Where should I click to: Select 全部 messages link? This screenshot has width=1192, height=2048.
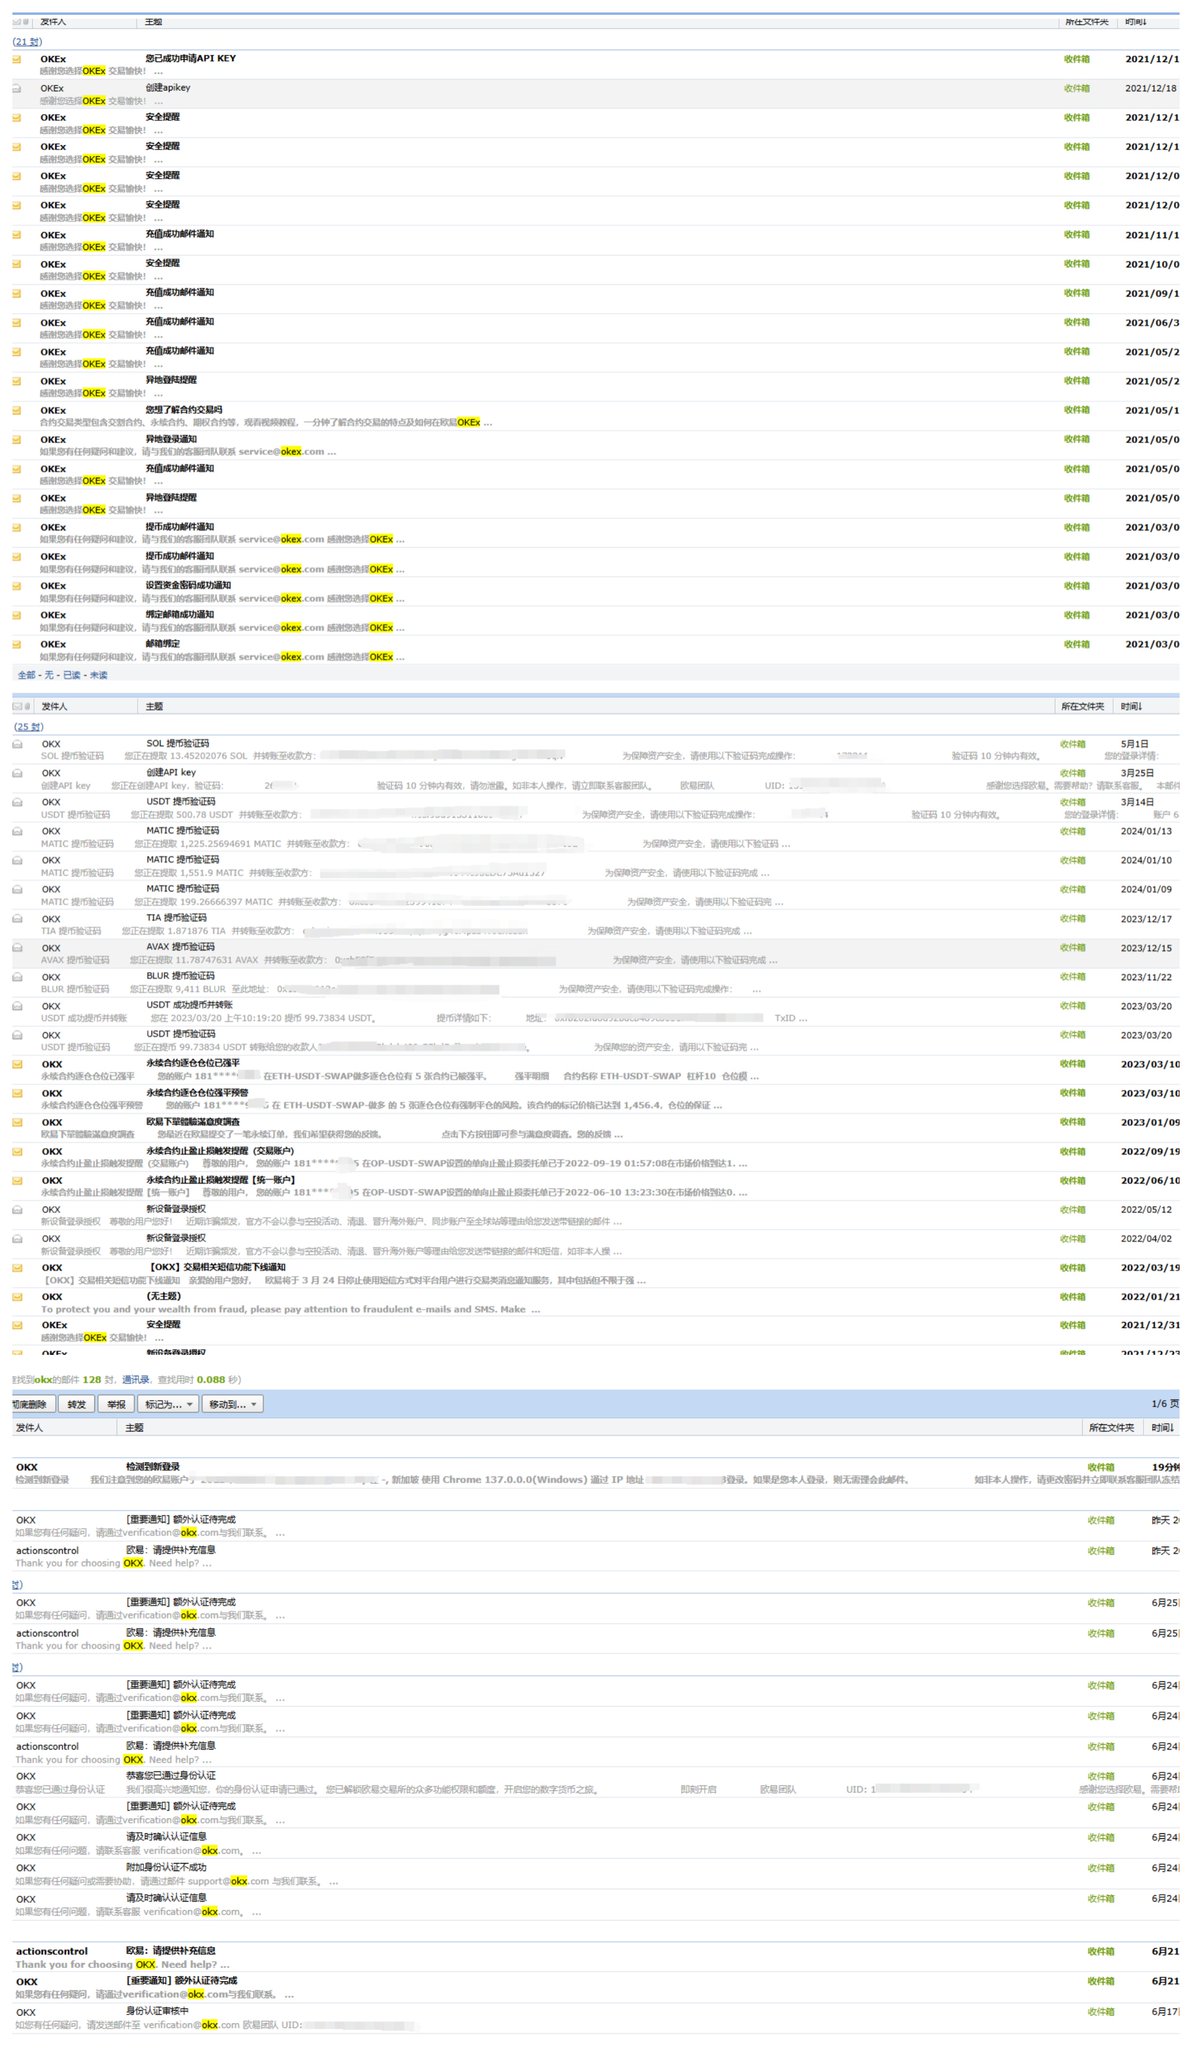coord(27,675)
